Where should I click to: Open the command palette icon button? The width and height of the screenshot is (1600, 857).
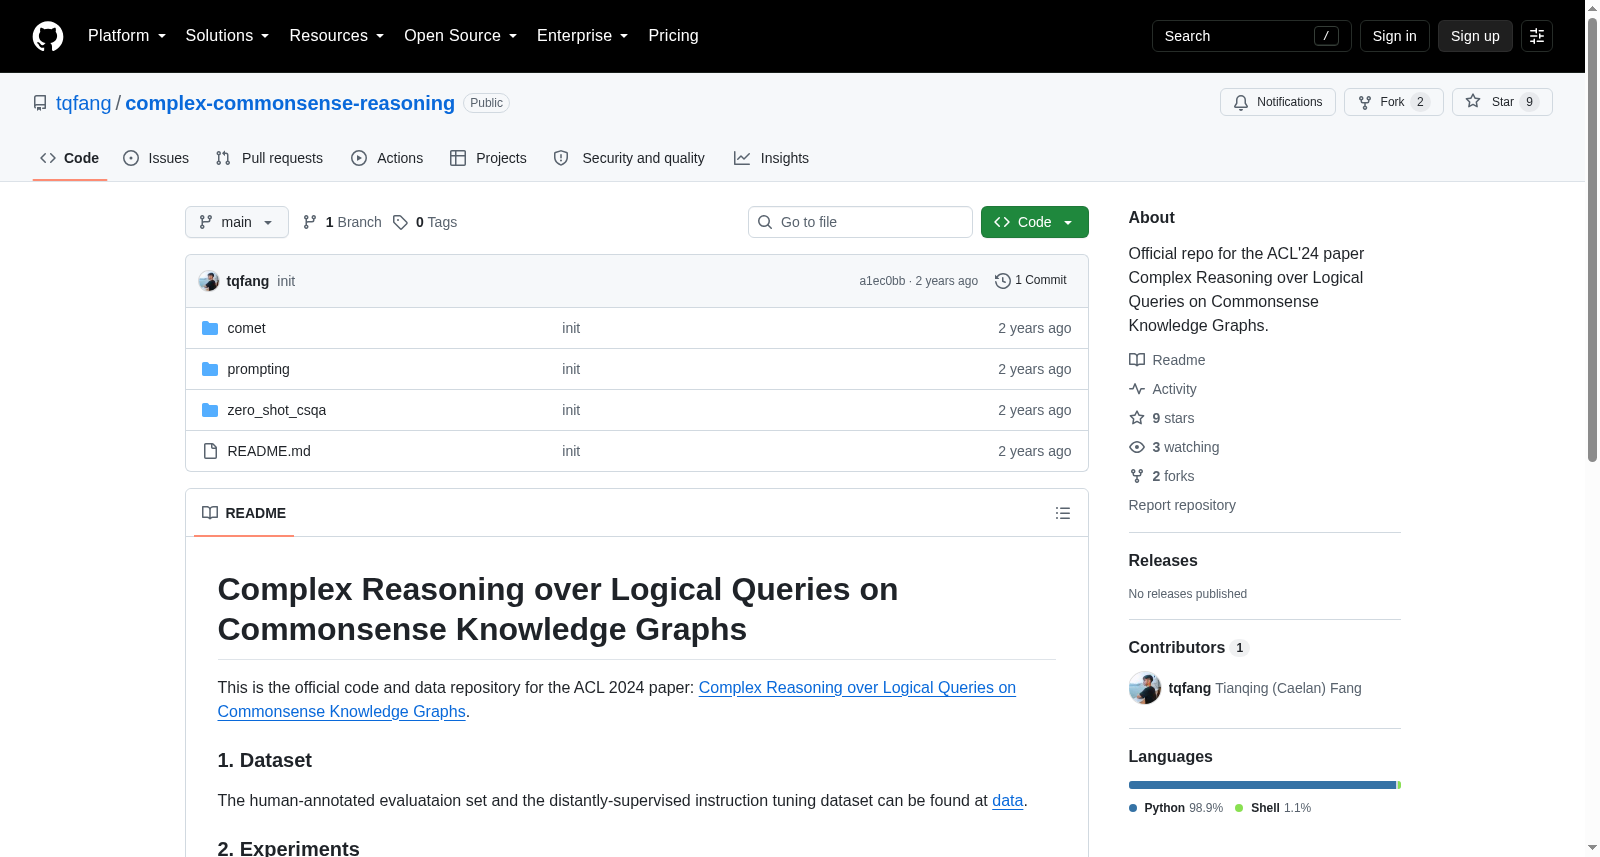[1537, 36]
